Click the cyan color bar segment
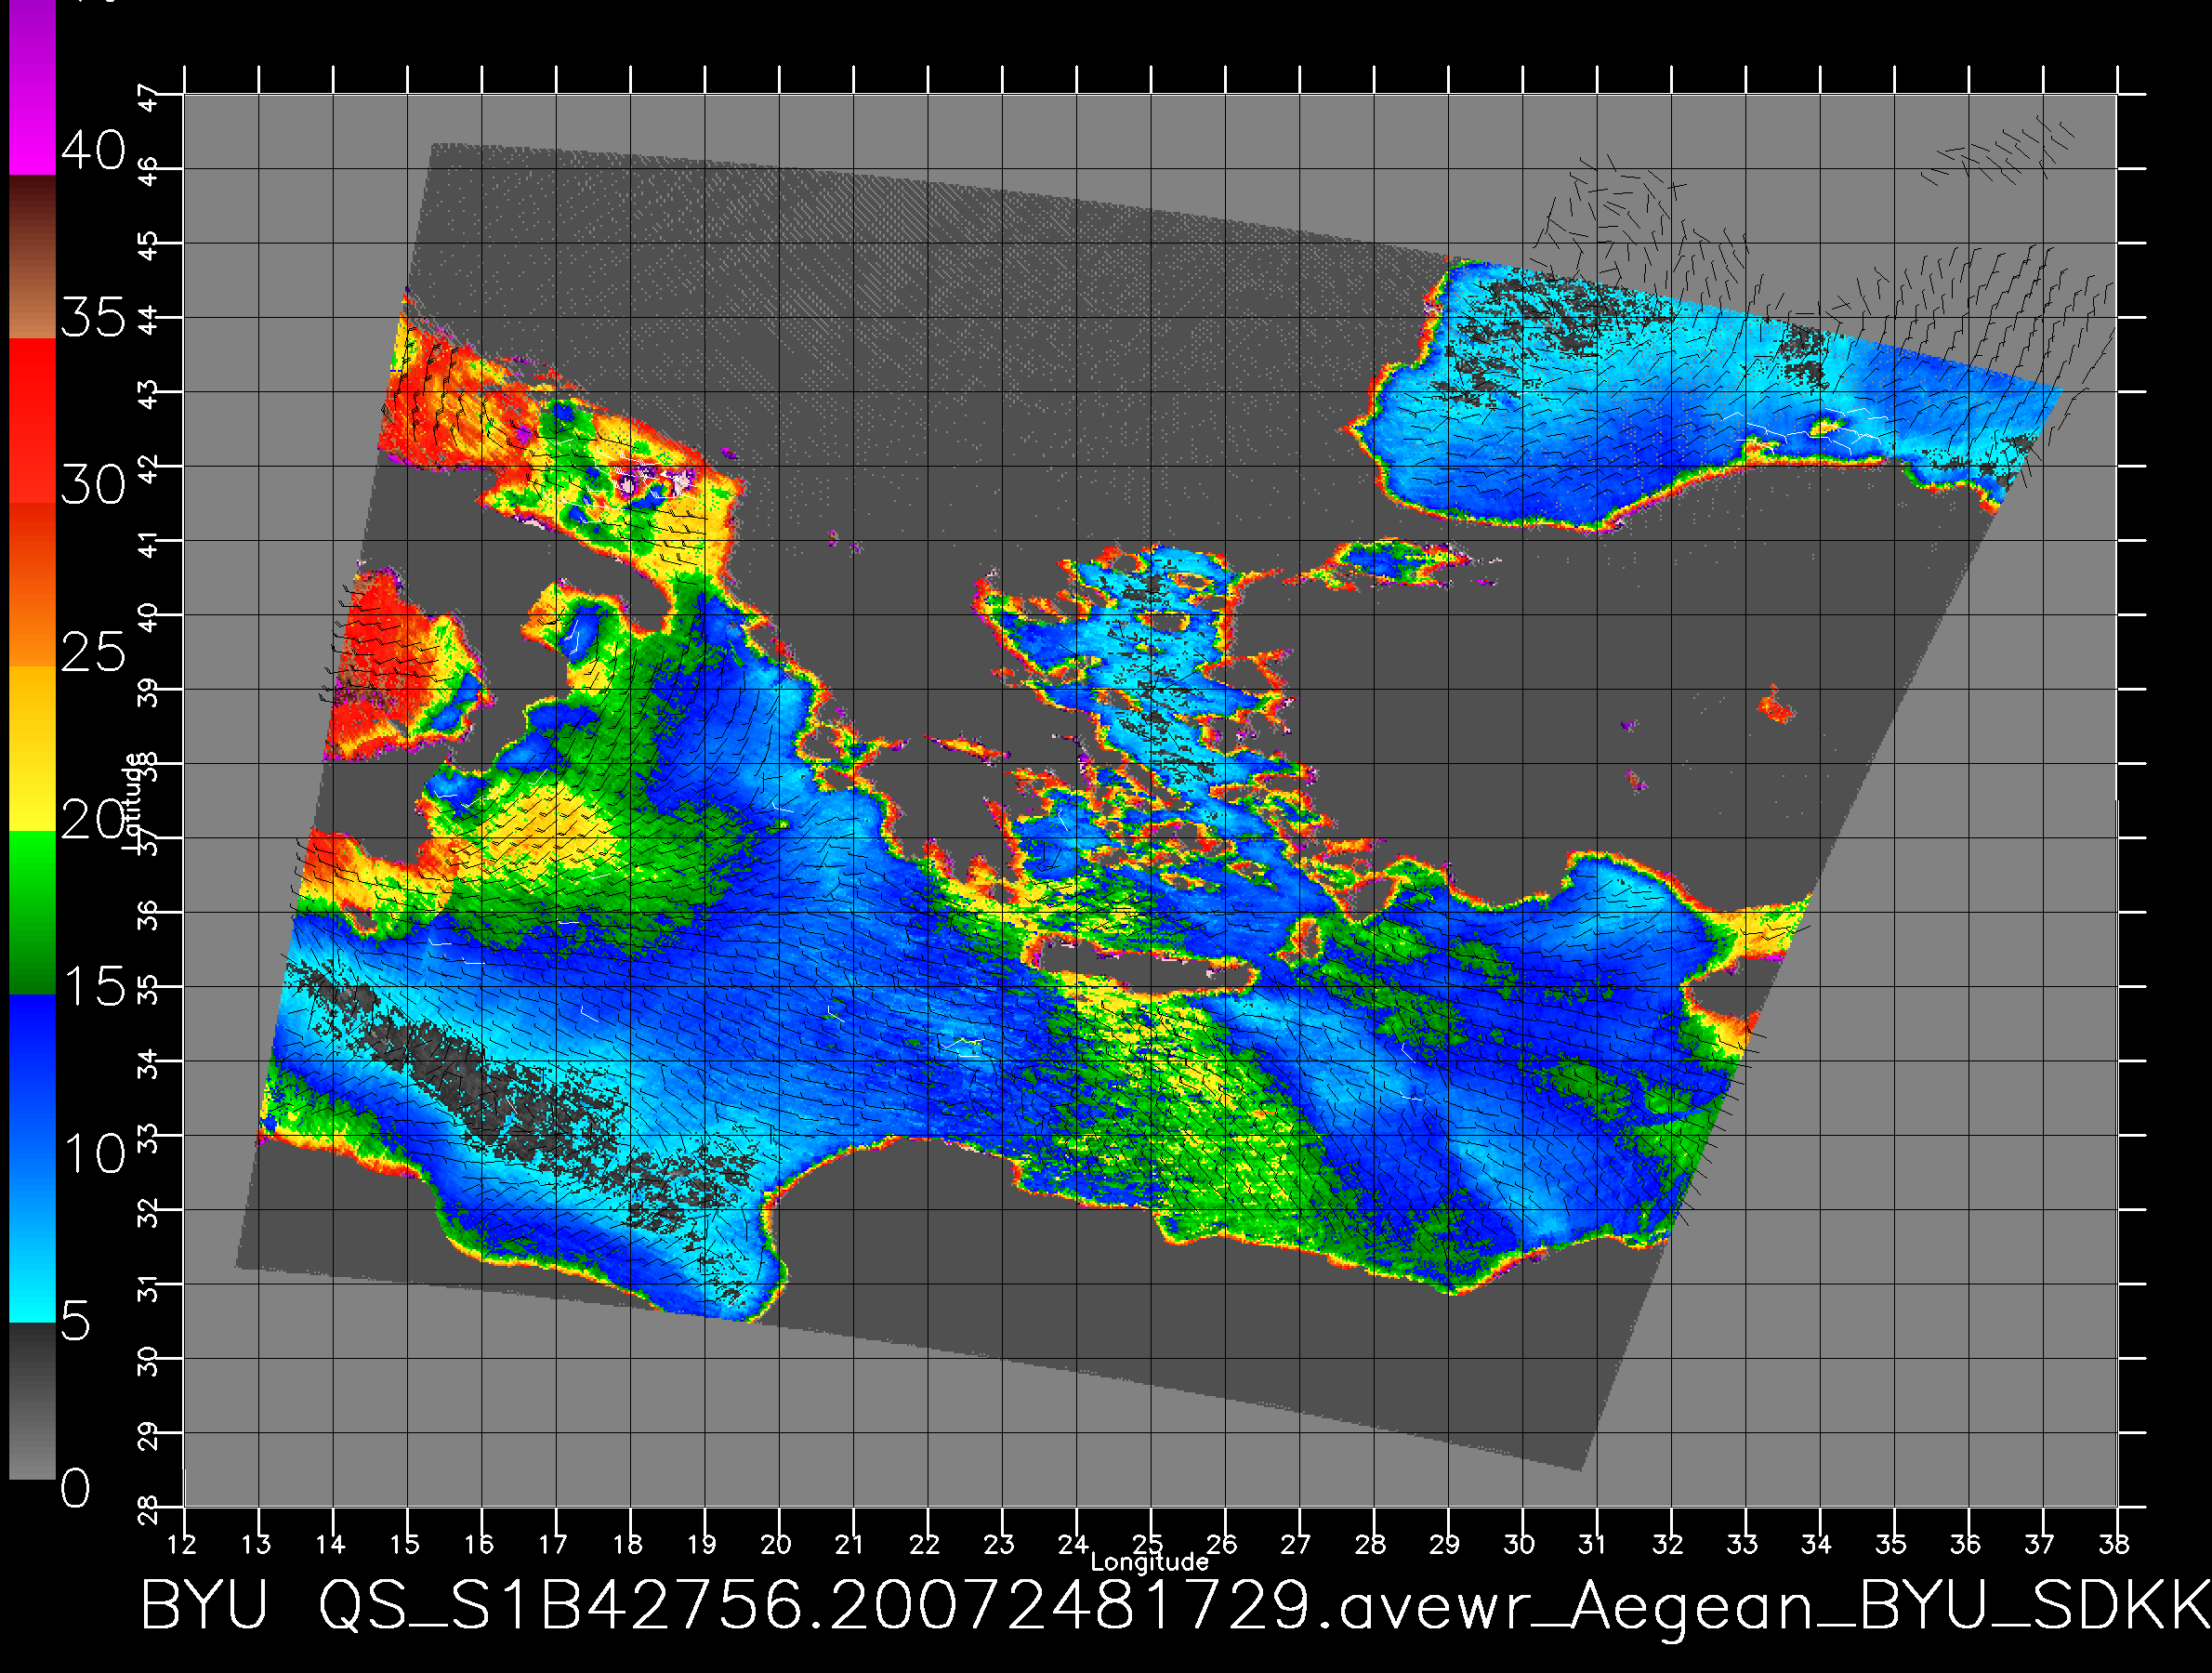This screenshot has height=1673, width=2212. 32,1240
